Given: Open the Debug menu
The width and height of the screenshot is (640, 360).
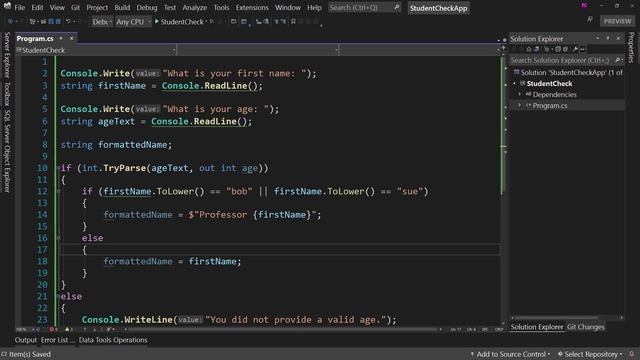Looking at the screenshot, I should tap(147, 7).
